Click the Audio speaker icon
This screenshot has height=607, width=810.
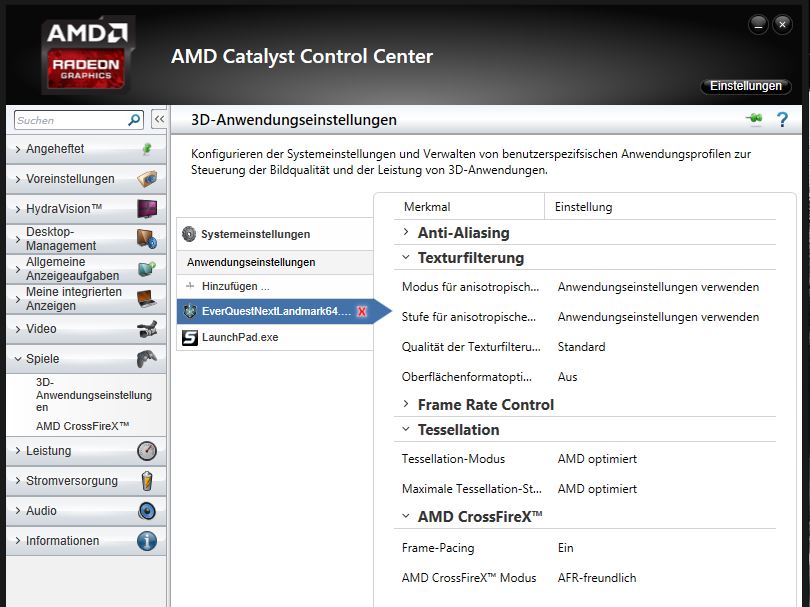point(147,510)
